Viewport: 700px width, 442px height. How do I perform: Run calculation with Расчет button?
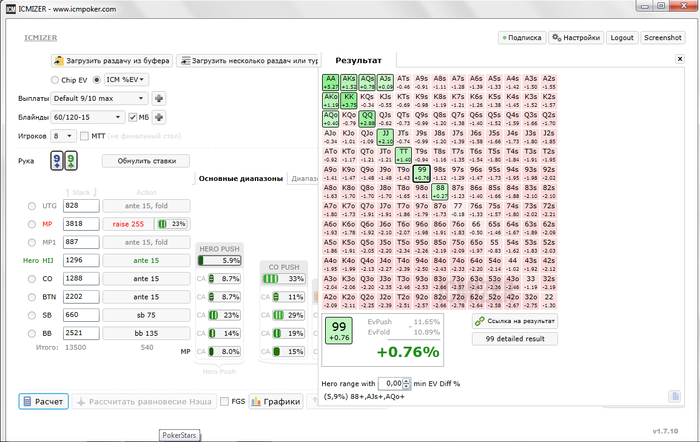click(43, 401)
